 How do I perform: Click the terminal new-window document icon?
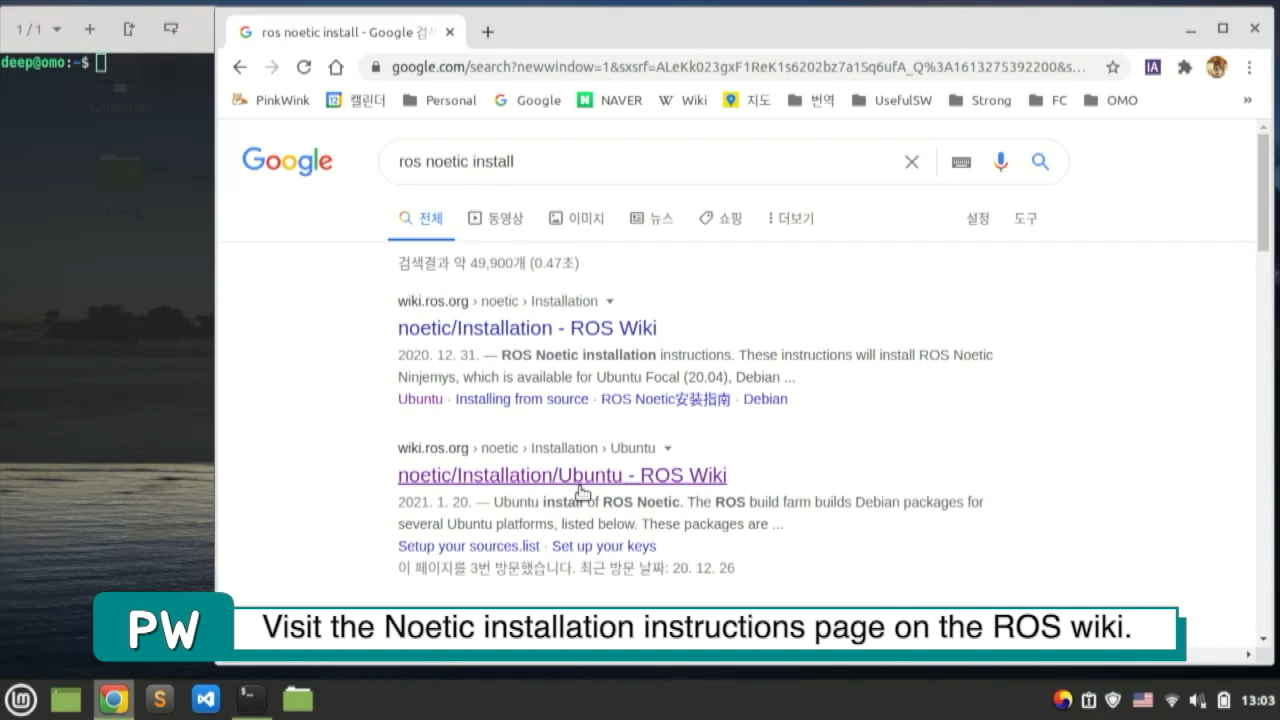point(129,29)
